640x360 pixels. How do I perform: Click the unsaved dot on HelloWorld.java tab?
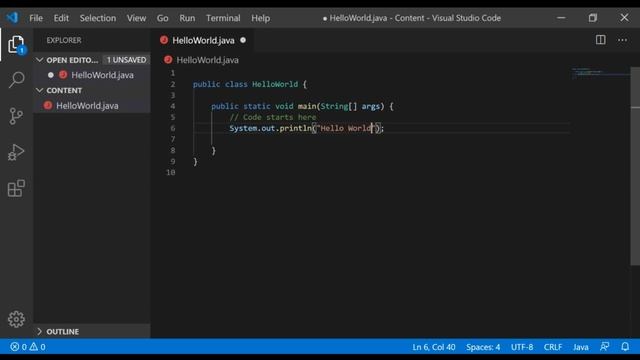click(x=243, y=40)
